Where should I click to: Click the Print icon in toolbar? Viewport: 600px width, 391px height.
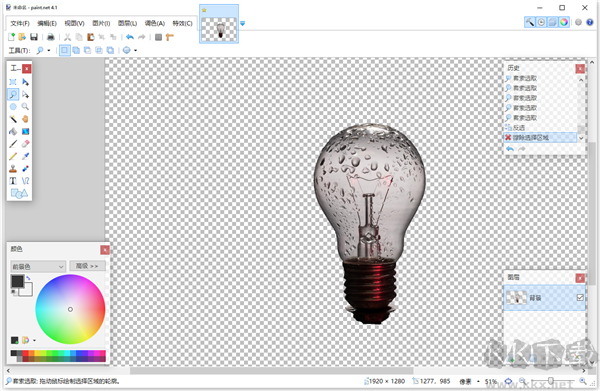[x=51, y=37]
